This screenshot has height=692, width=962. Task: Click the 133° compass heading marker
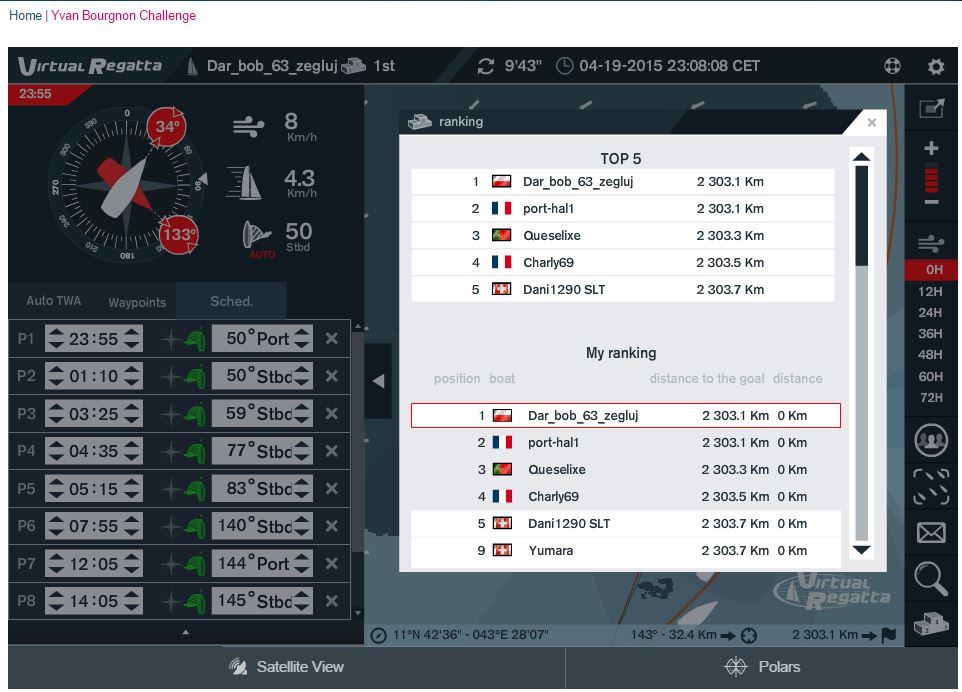pos(179,234)
